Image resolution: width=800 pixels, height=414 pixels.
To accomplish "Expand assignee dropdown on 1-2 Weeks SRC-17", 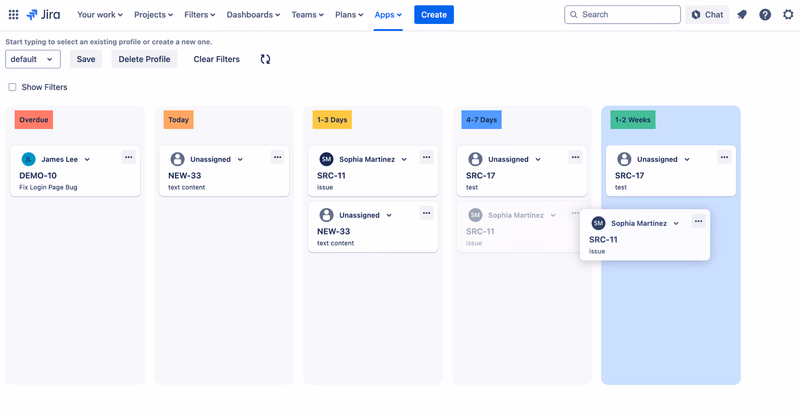I will [687, 160].
